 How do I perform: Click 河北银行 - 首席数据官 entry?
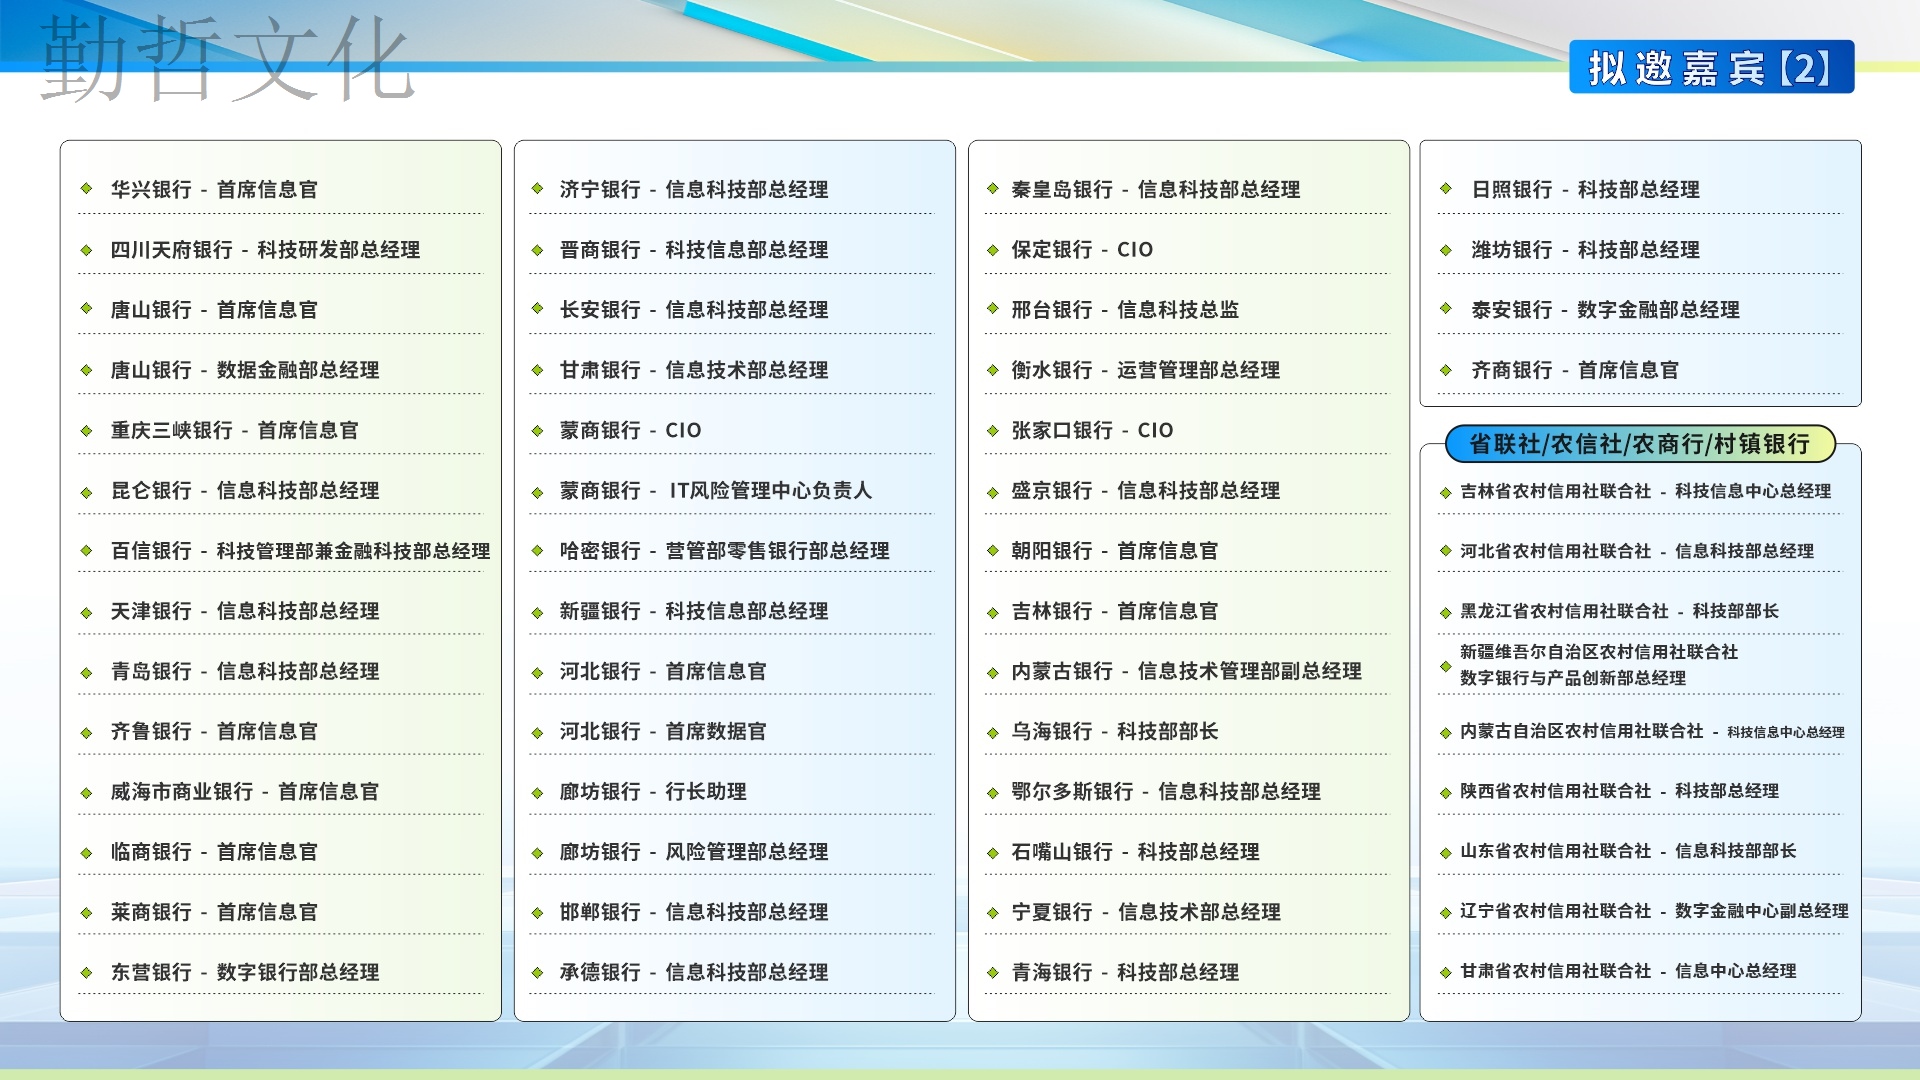[x=663, y=731]
